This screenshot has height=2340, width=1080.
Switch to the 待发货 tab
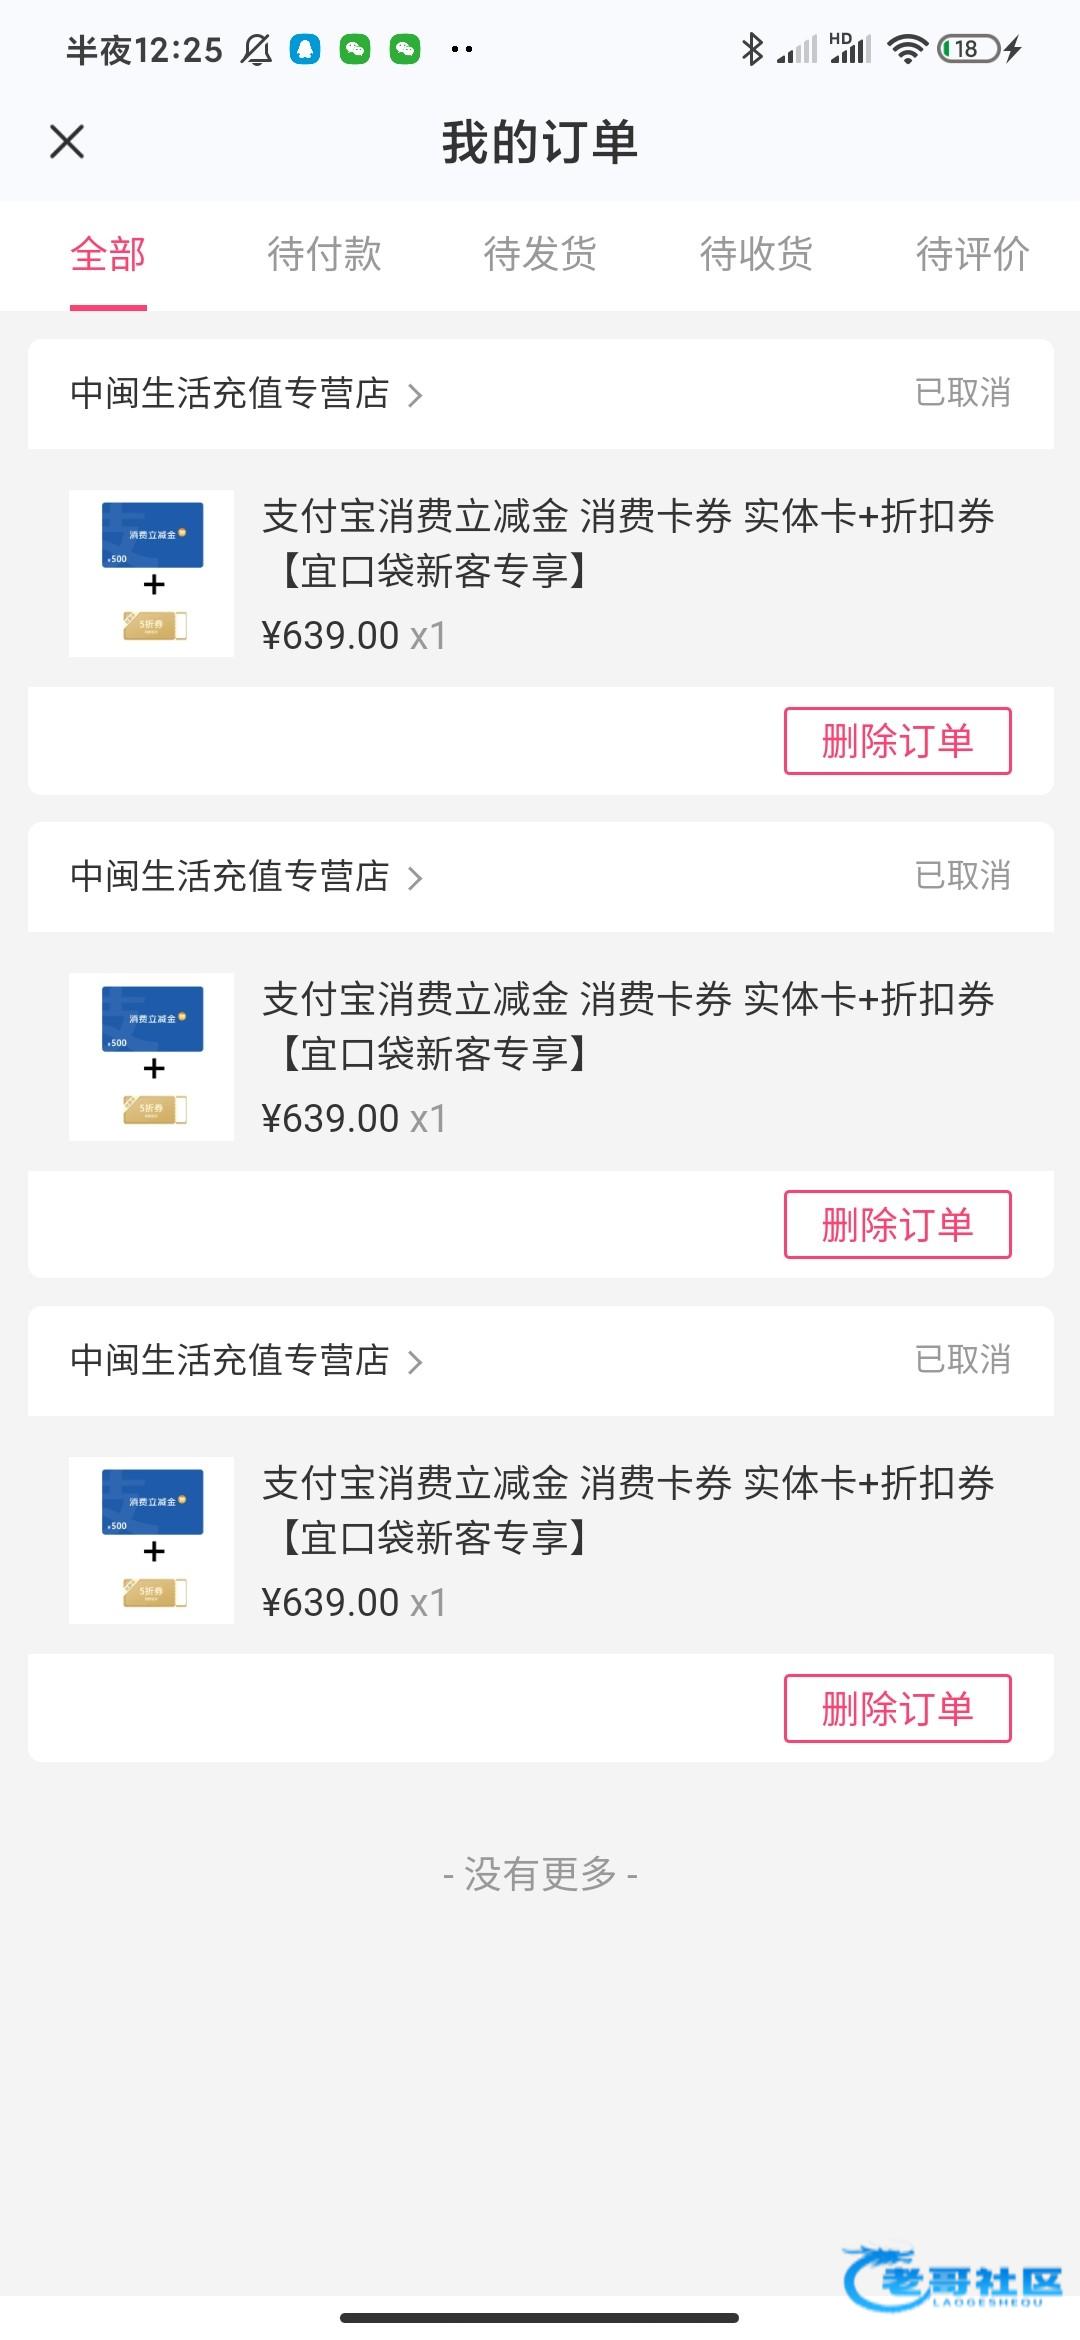coord(540,254)
